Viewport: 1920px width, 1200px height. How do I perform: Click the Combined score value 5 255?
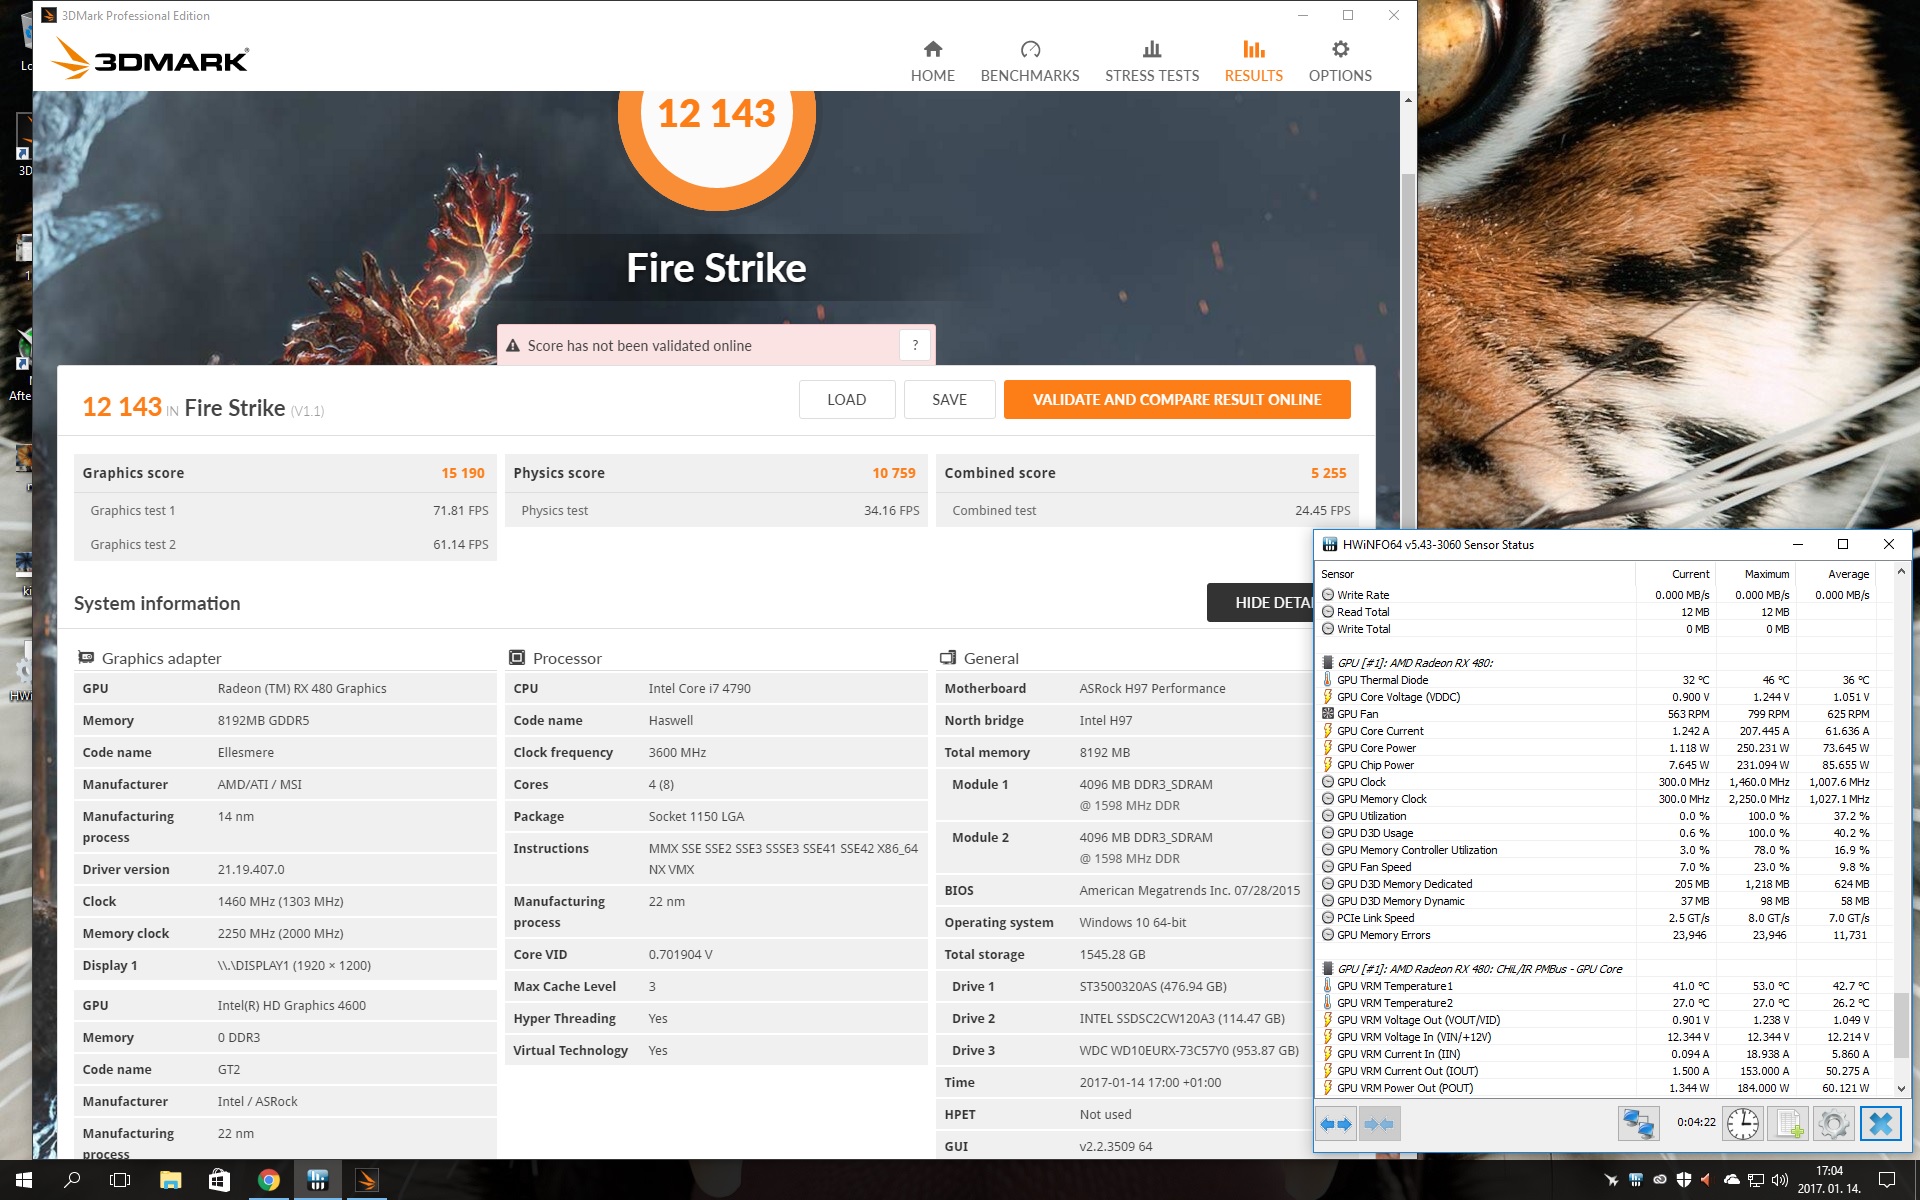coord(1328,473)
